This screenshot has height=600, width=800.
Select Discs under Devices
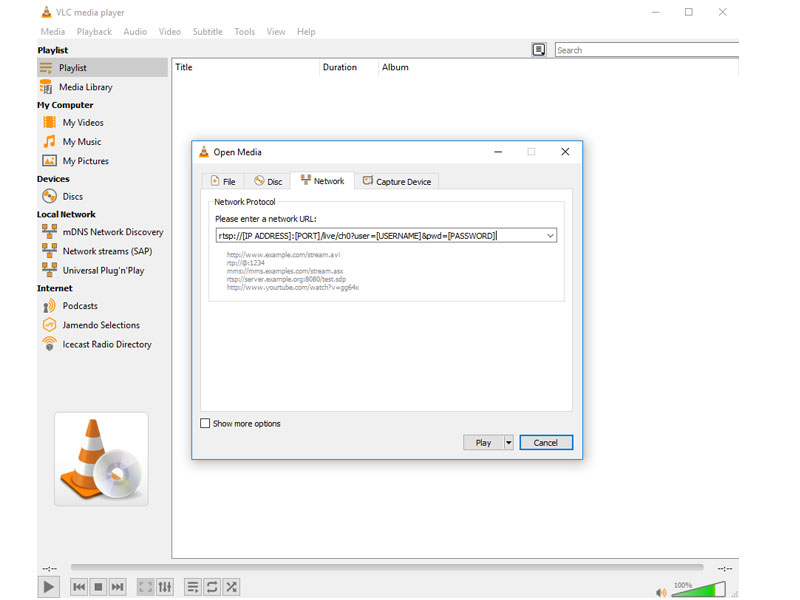(x=72, y=196)
